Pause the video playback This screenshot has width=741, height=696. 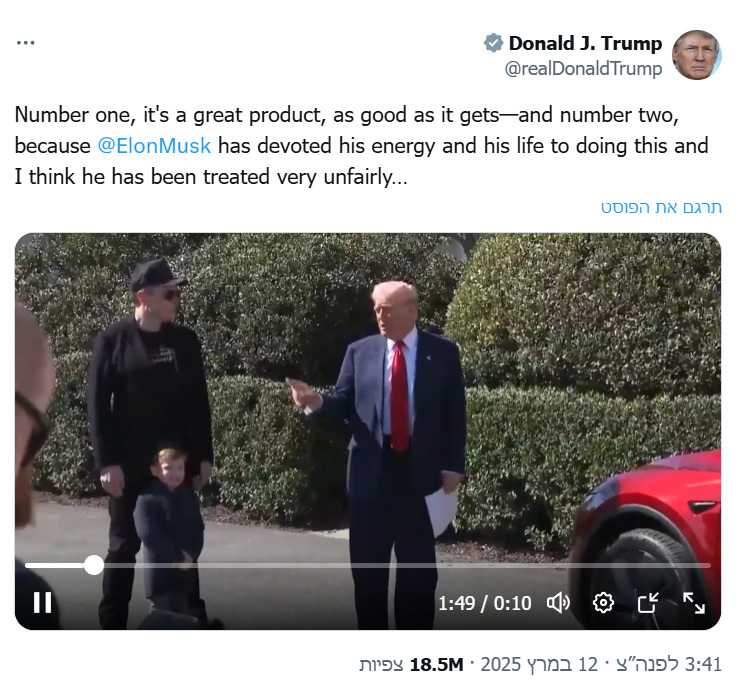point(42,602)
